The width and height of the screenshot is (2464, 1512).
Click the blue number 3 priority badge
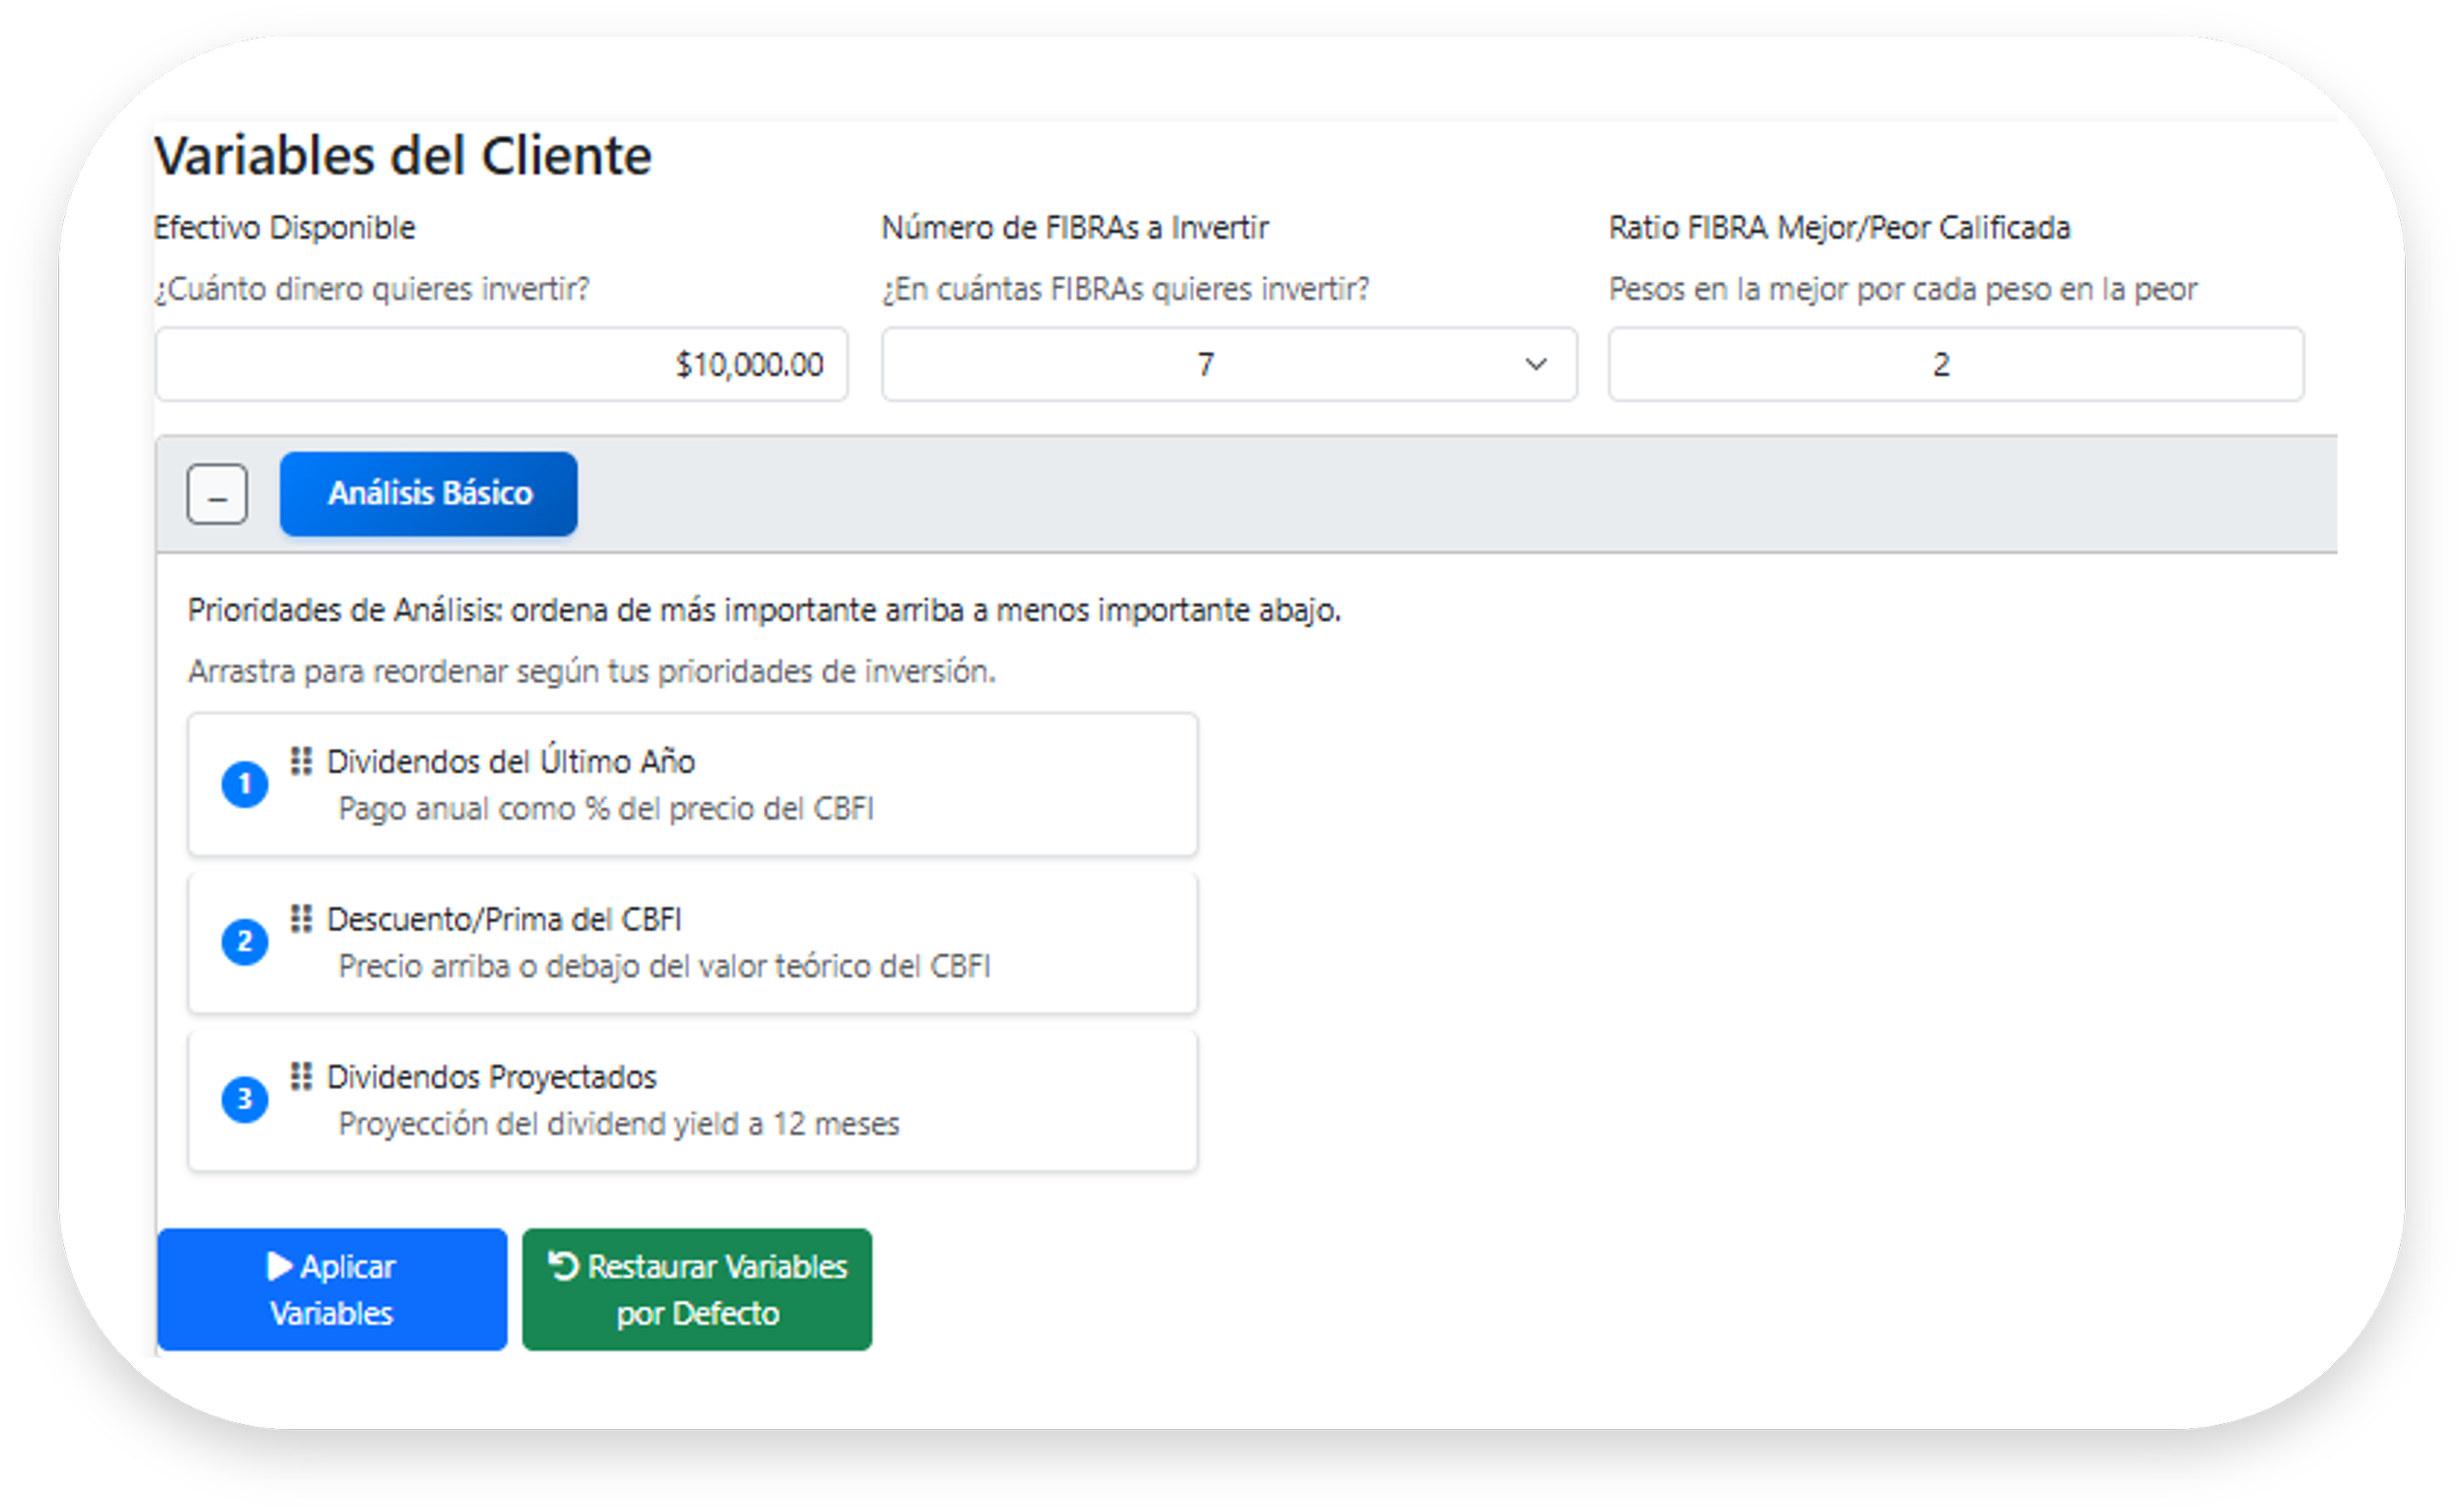pos(245,1099)
